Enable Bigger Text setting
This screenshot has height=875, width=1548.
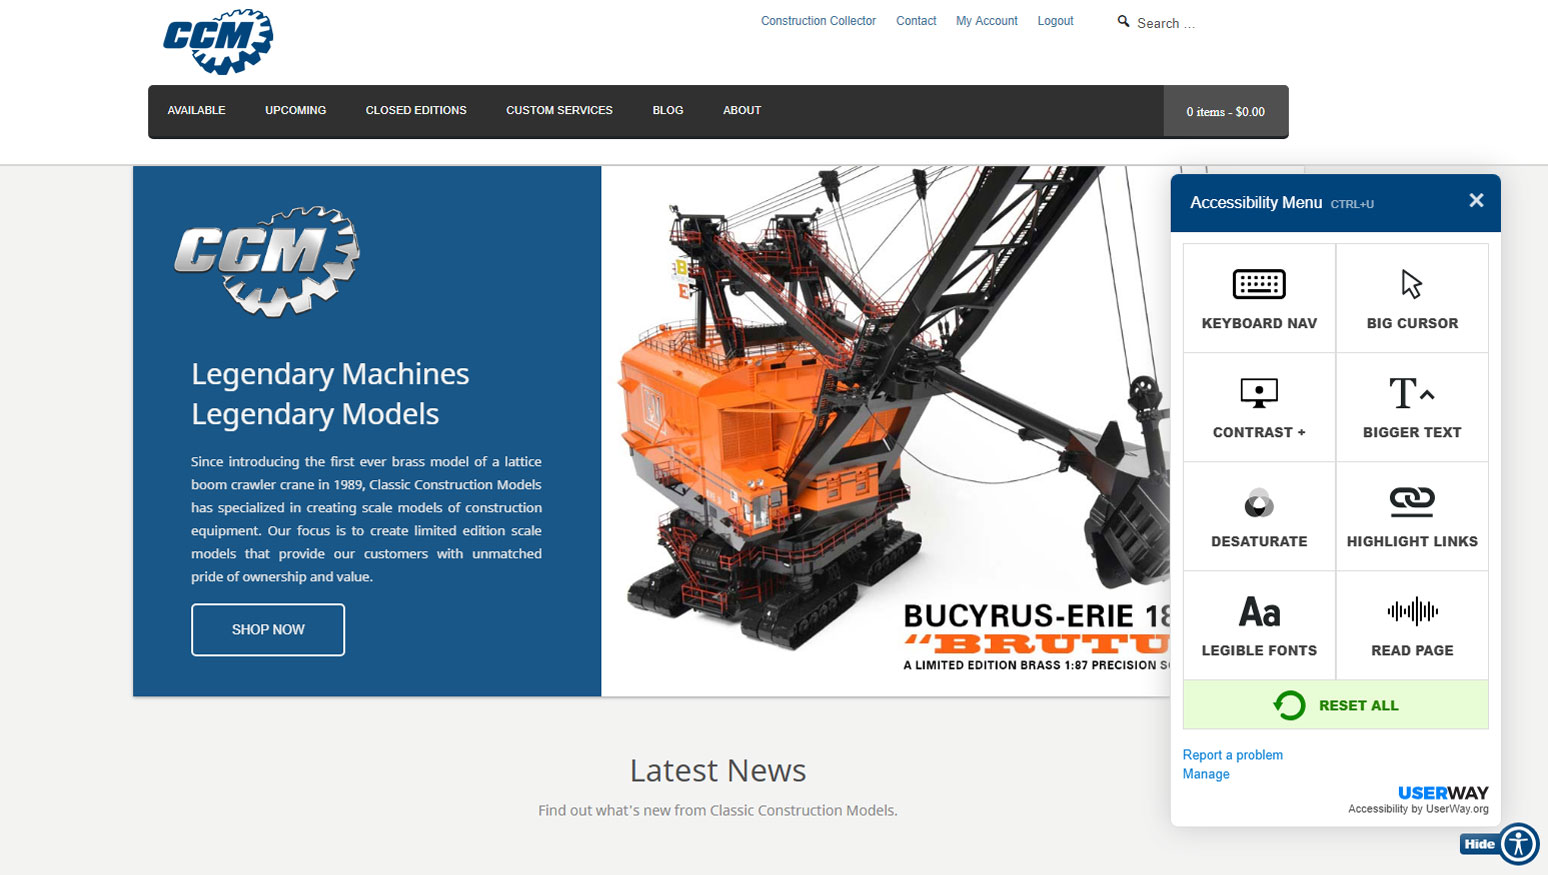[x=1412, y=407]
